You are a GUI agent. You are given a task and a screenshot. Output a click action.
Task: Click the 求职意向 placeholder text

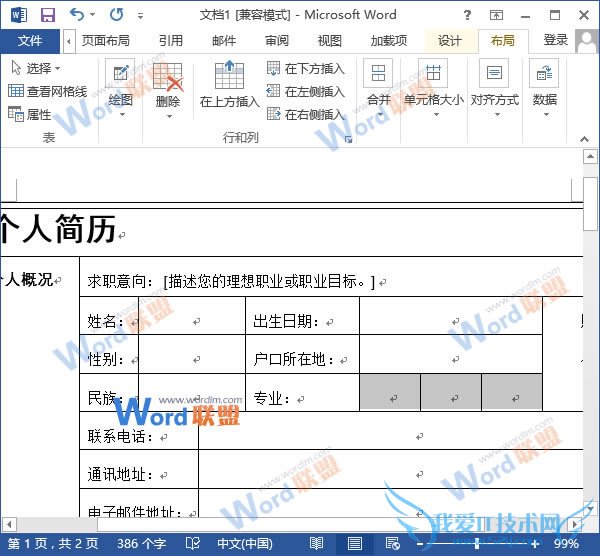(x=269, y=282)
